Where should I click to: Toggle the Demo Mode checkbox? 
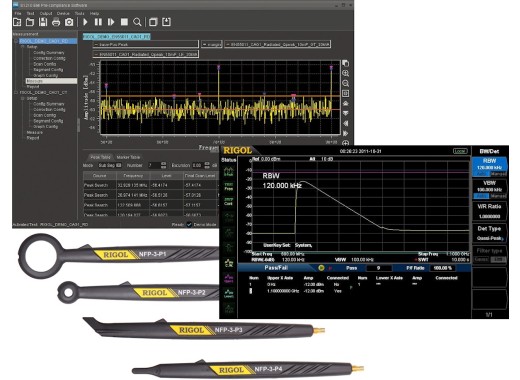pos(189,224)
